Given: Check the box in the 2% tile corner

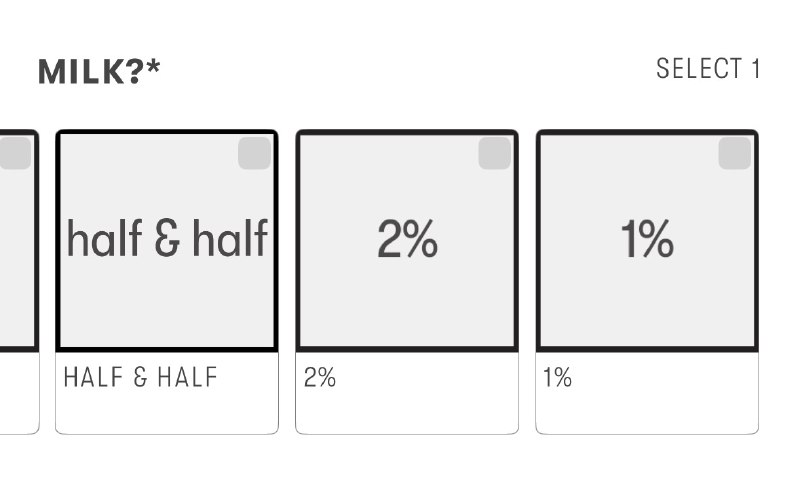Looking at the screenshot, I should point(494,154).
